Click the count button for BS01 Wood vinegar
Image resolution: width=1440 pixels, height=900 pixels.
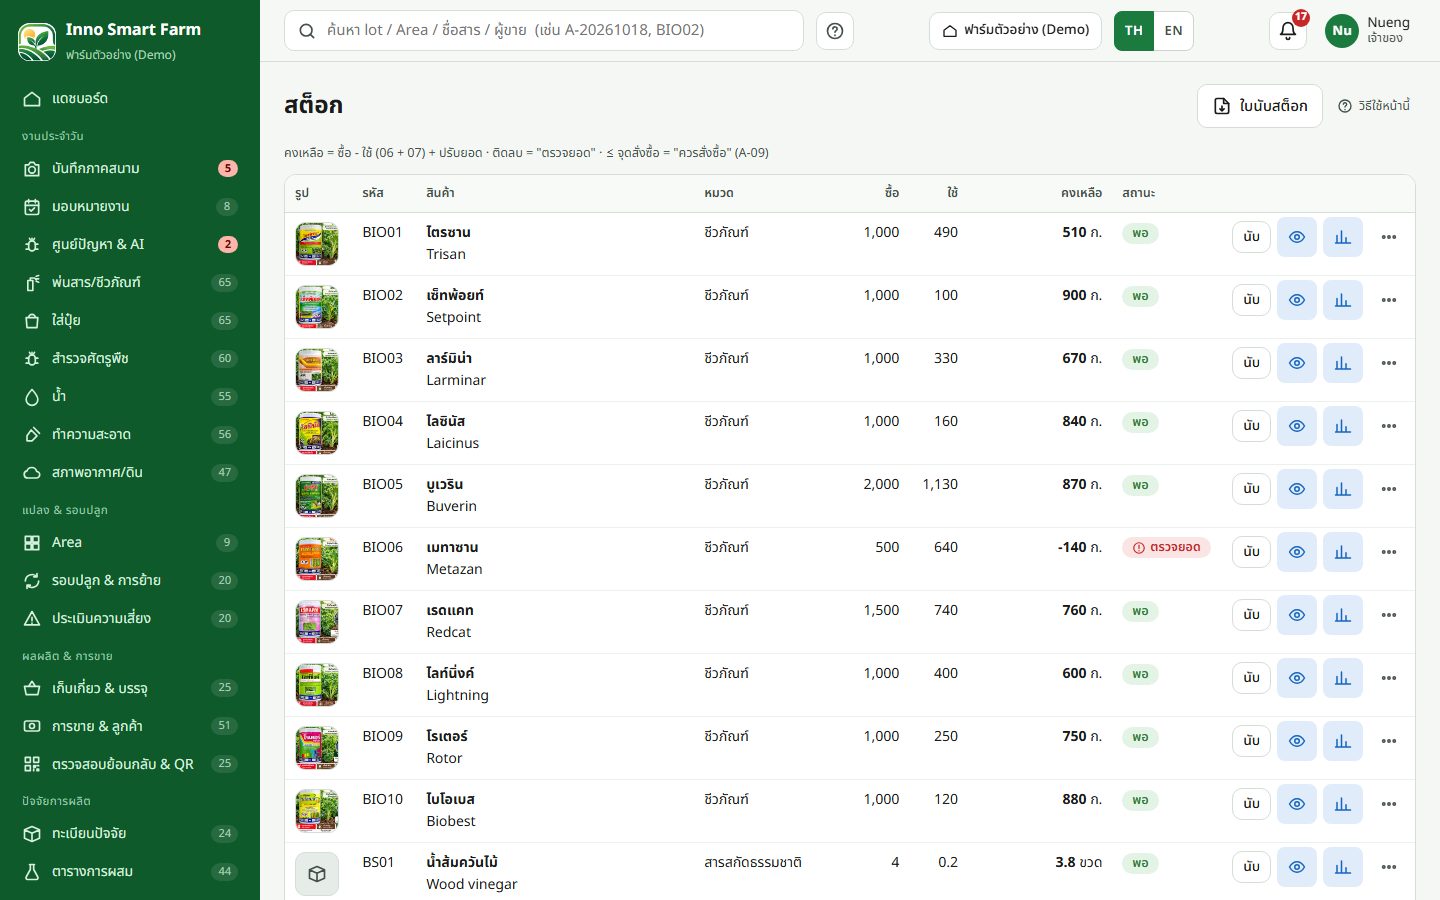click(1251, 867)
